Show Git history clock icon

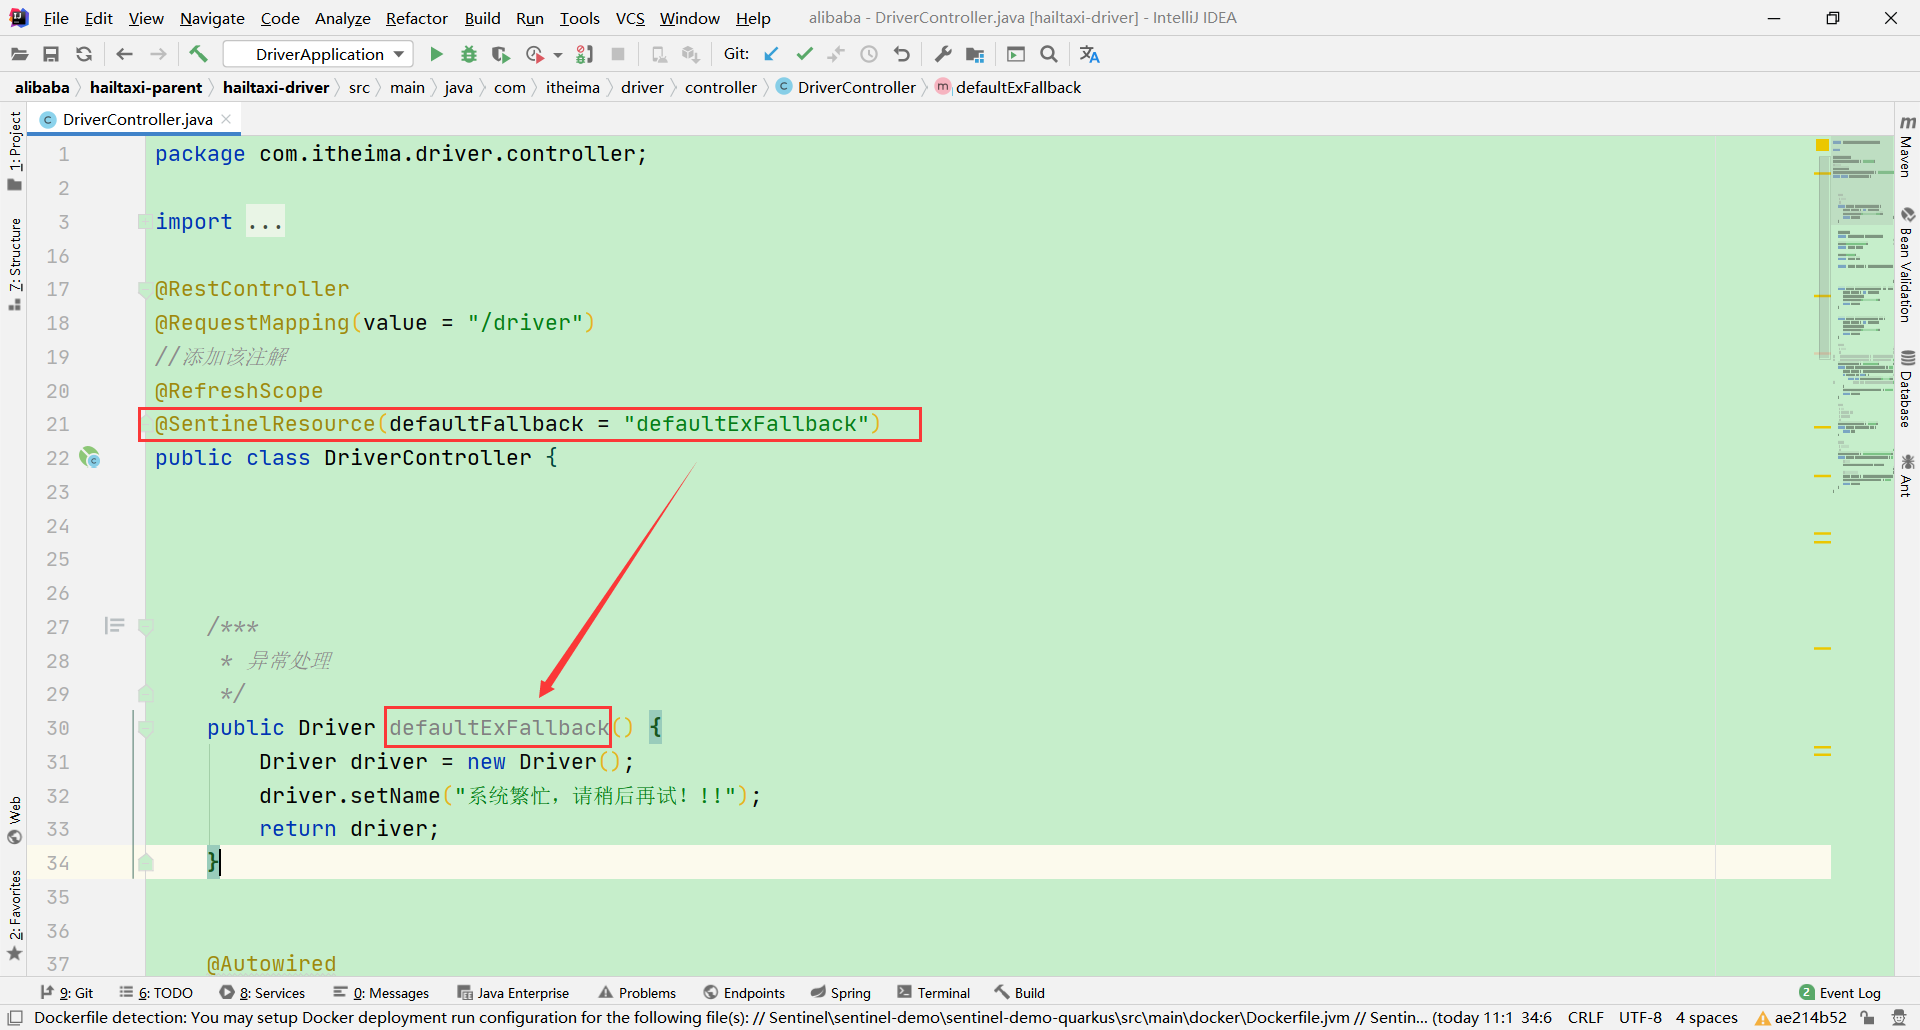(869, 54)
